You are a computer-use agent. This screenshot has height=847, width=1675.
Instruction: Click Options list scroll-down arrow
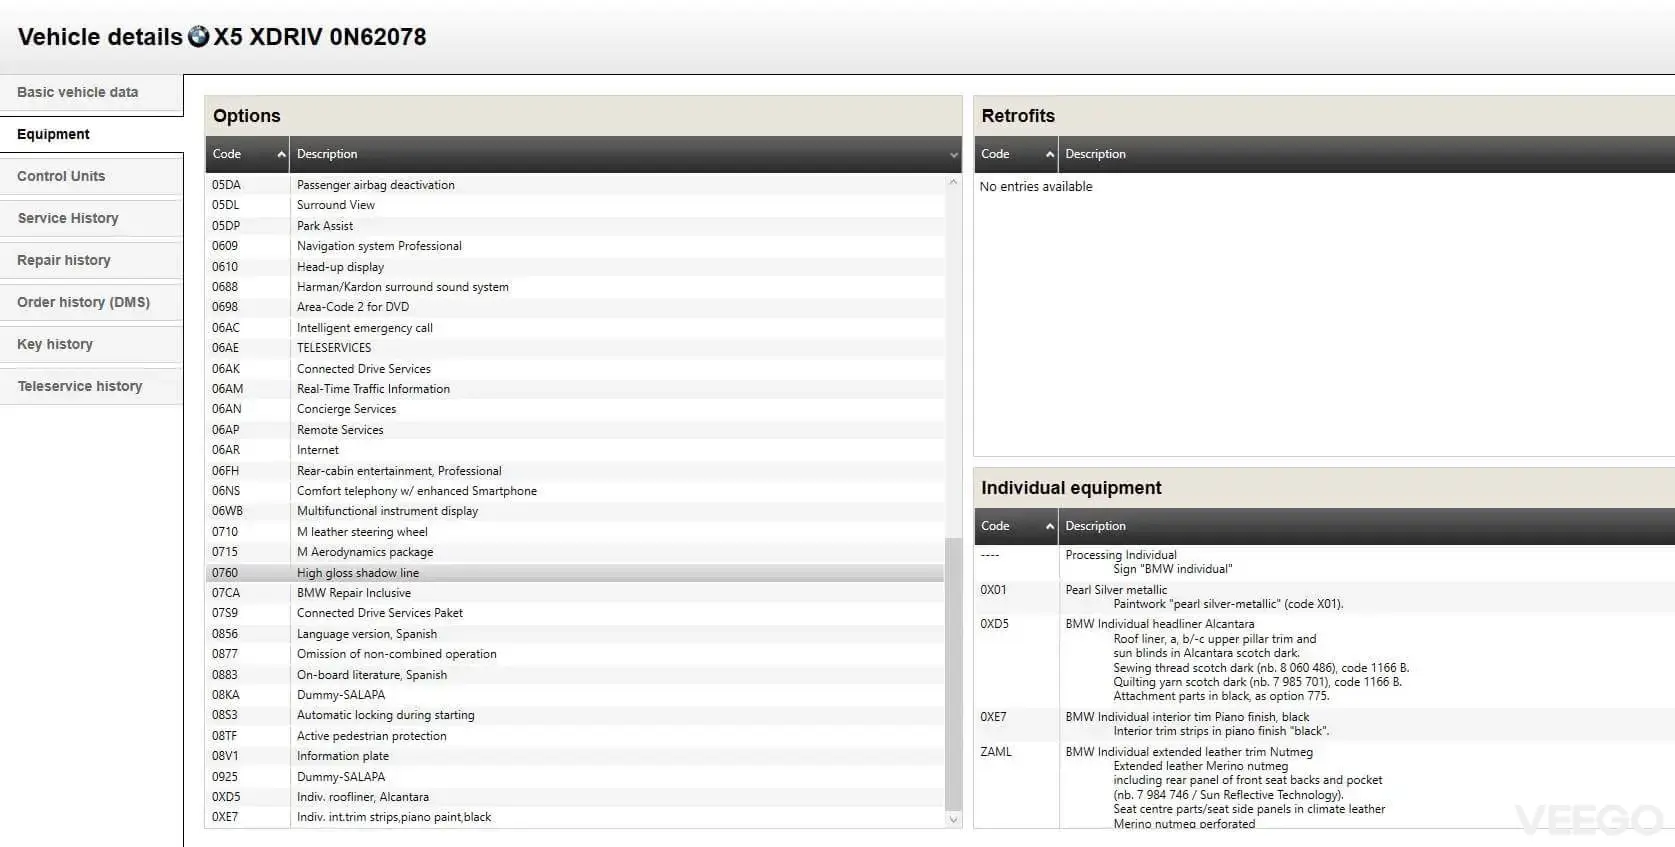[953, 819]
